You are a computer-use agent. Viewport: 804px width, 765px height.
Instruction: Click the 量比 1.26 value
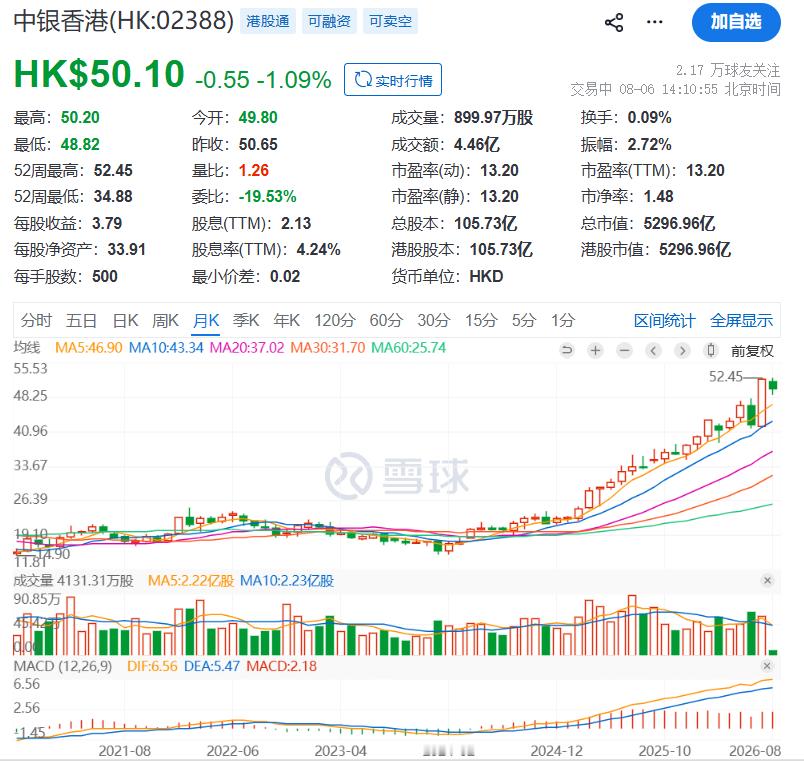click(x=254, y=170)
